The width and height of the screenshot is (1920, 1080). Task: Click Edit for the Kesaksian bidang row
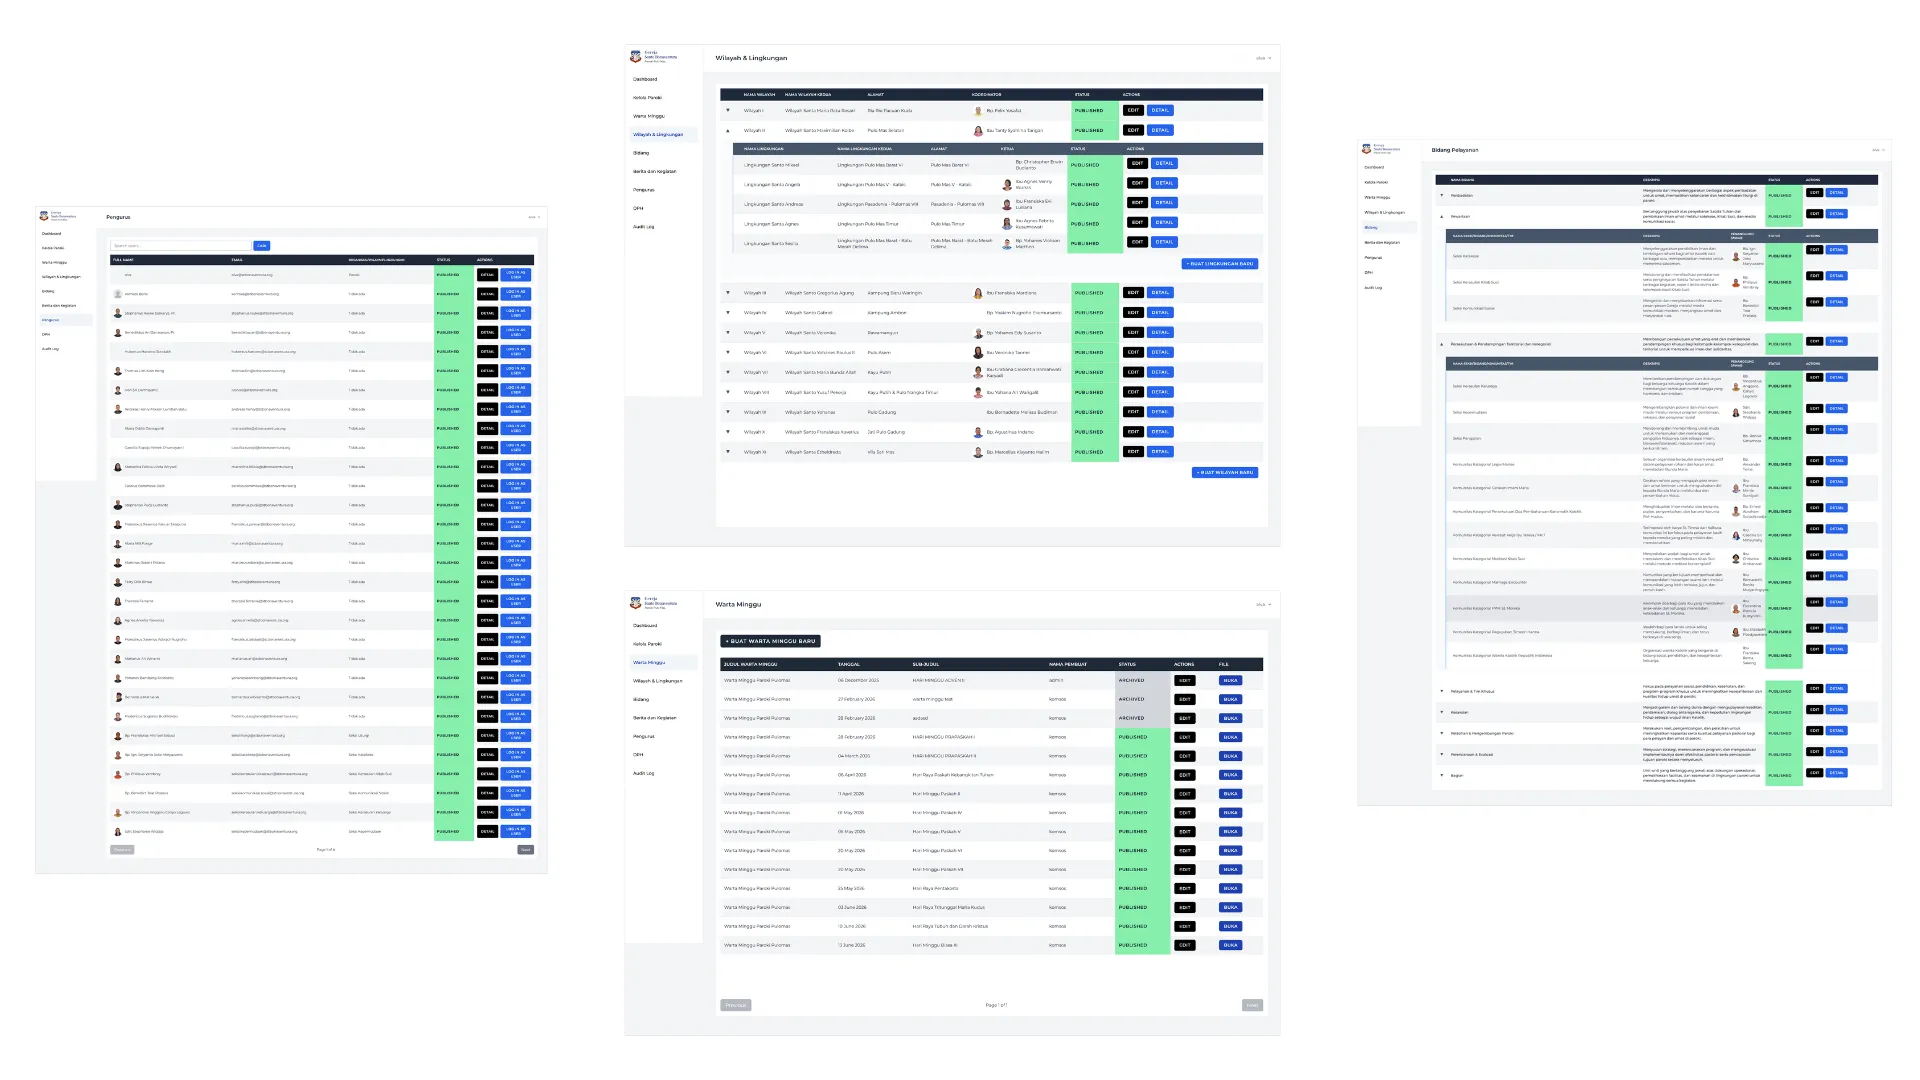[1814, 710]
